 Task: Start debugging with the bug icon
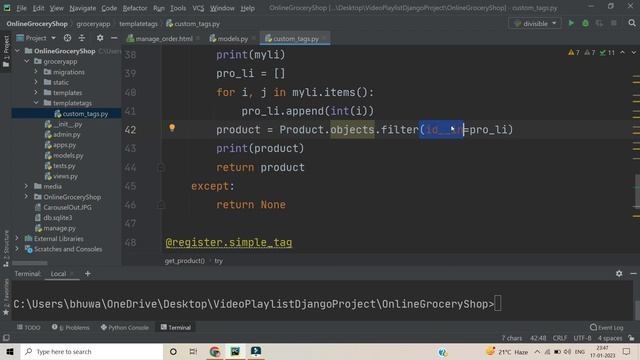pos(585,23)
